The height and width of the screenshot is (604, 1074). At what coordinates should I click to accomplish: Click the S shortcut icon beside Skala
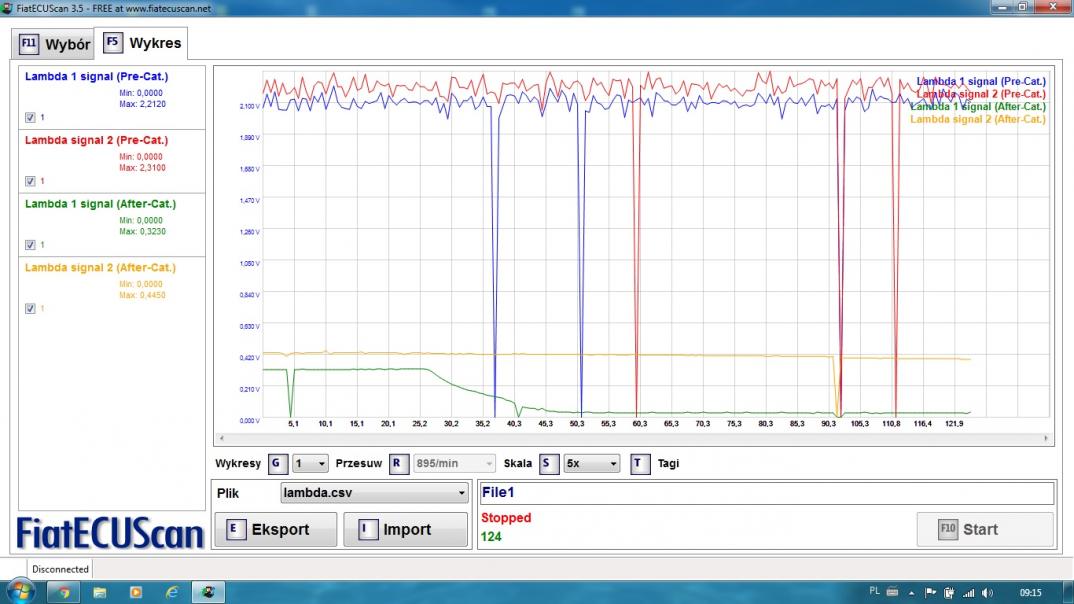tap(548, 464)
